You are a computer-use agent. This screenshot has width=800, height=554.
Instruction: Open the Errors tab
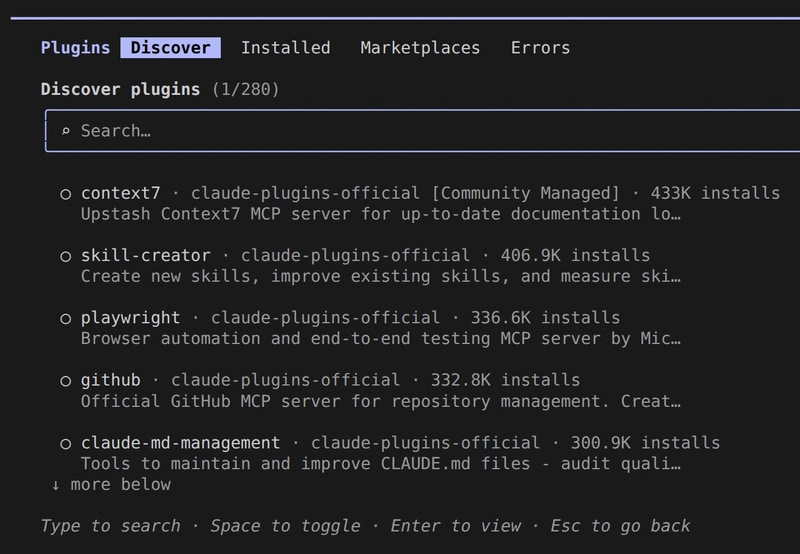point(540,47)
